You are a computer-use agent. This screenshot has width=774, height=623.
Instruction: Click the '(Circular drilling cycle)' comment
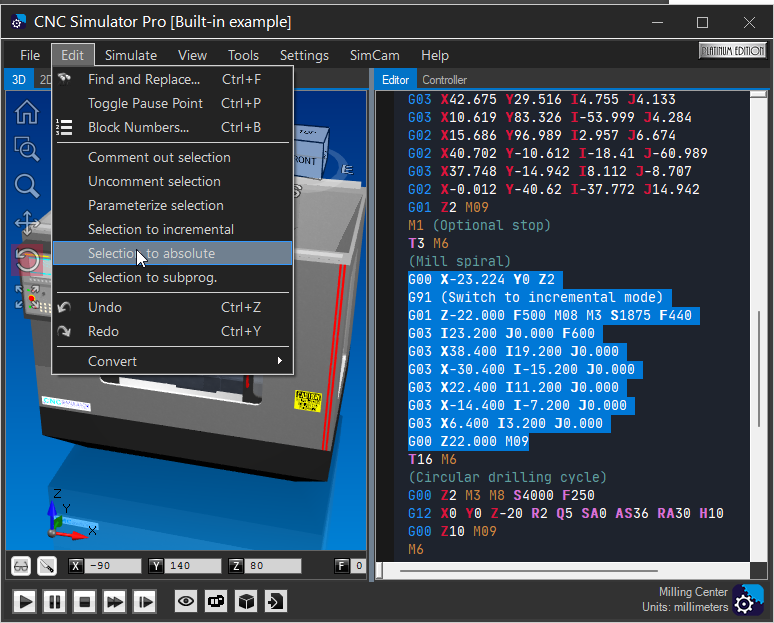pyautogui.click(x=507, y=477)
